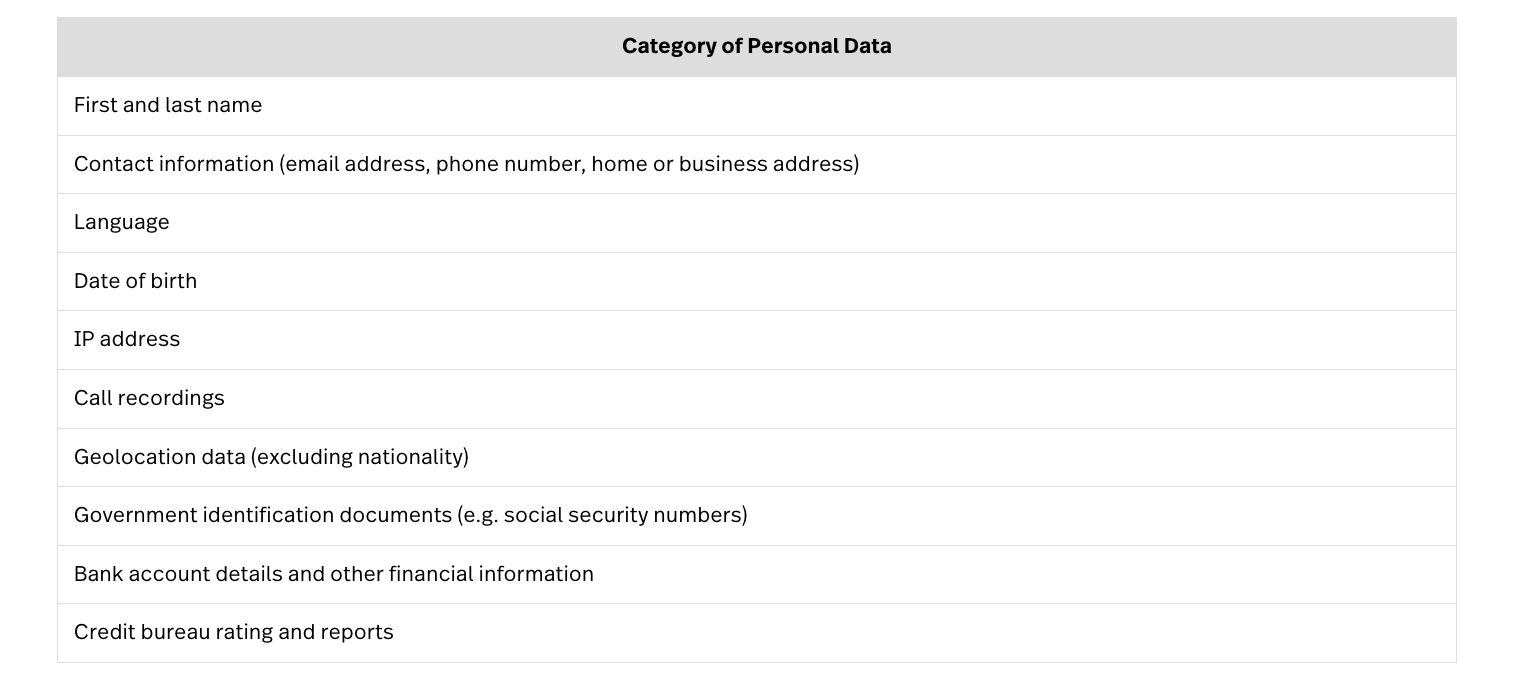The height and width of the screenshot is (688, 1514).
Task: Click the Government identification documents row
Action: coord(756,516)
